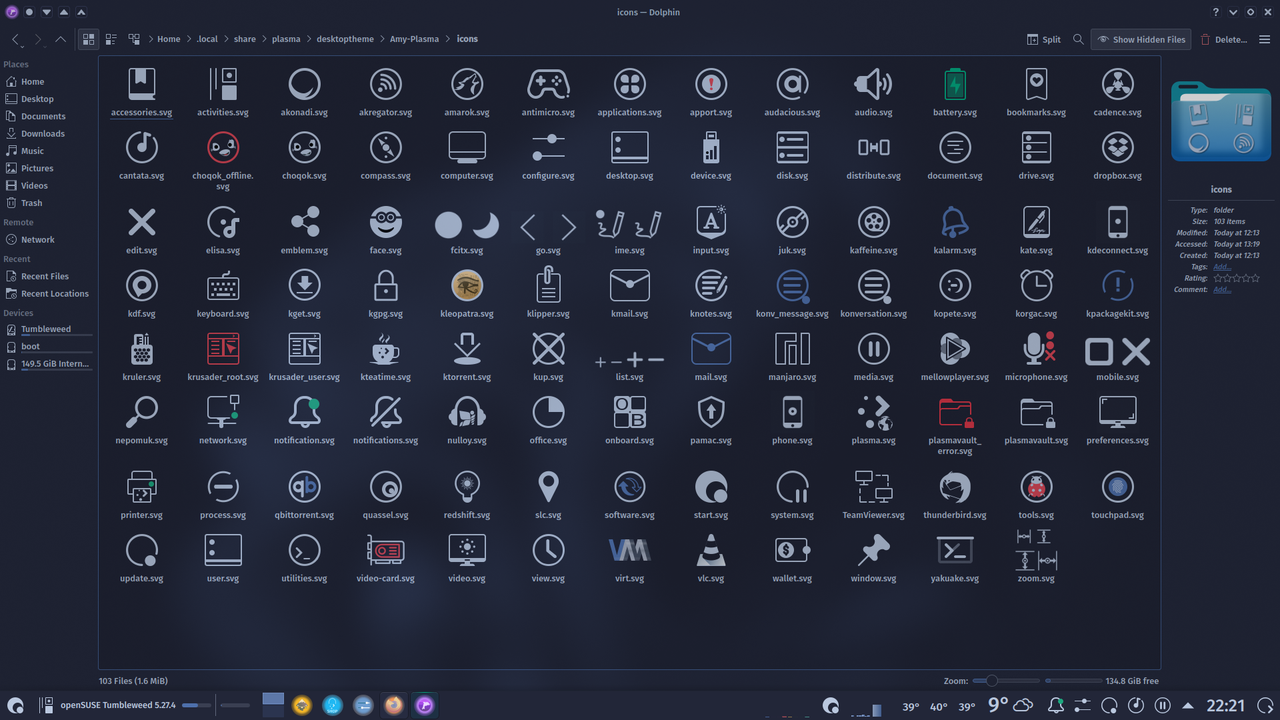Toggle Split view
The image size is (1280, 720).
pos(1044,39)
